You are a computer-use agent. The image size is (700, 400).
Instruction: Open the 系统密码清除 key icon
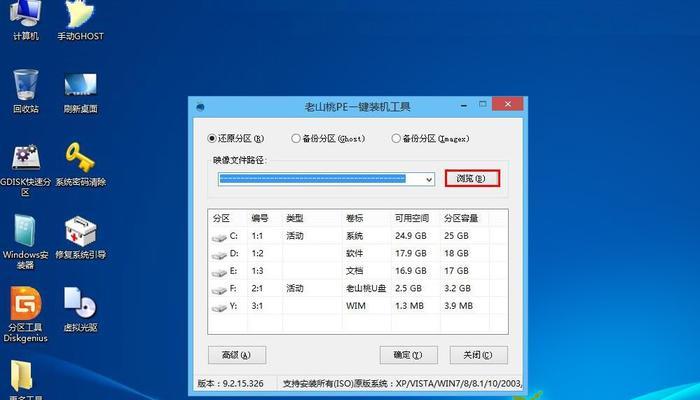[80, 164]
